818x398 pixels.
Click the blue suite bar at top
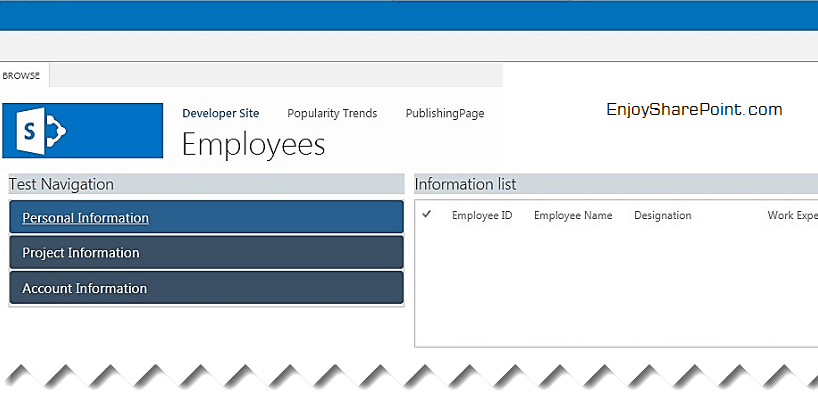409,16
